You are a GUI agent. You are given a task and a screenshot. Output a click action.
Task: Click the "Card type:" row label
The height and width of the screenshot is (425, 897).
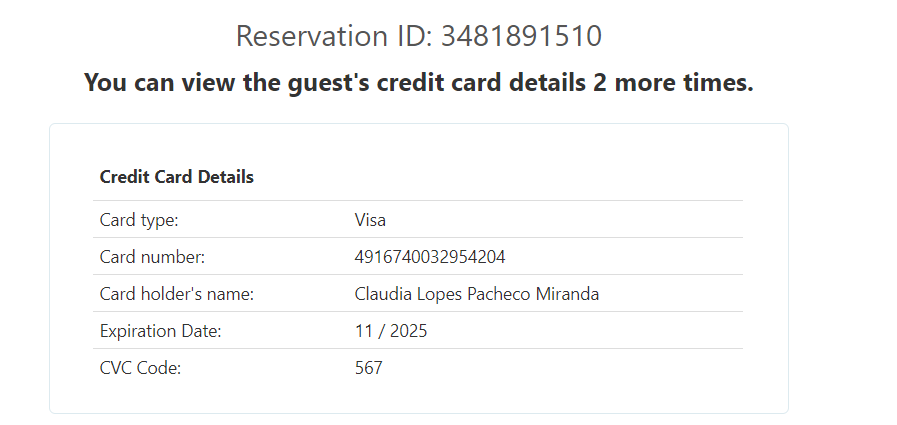[139, 220]
